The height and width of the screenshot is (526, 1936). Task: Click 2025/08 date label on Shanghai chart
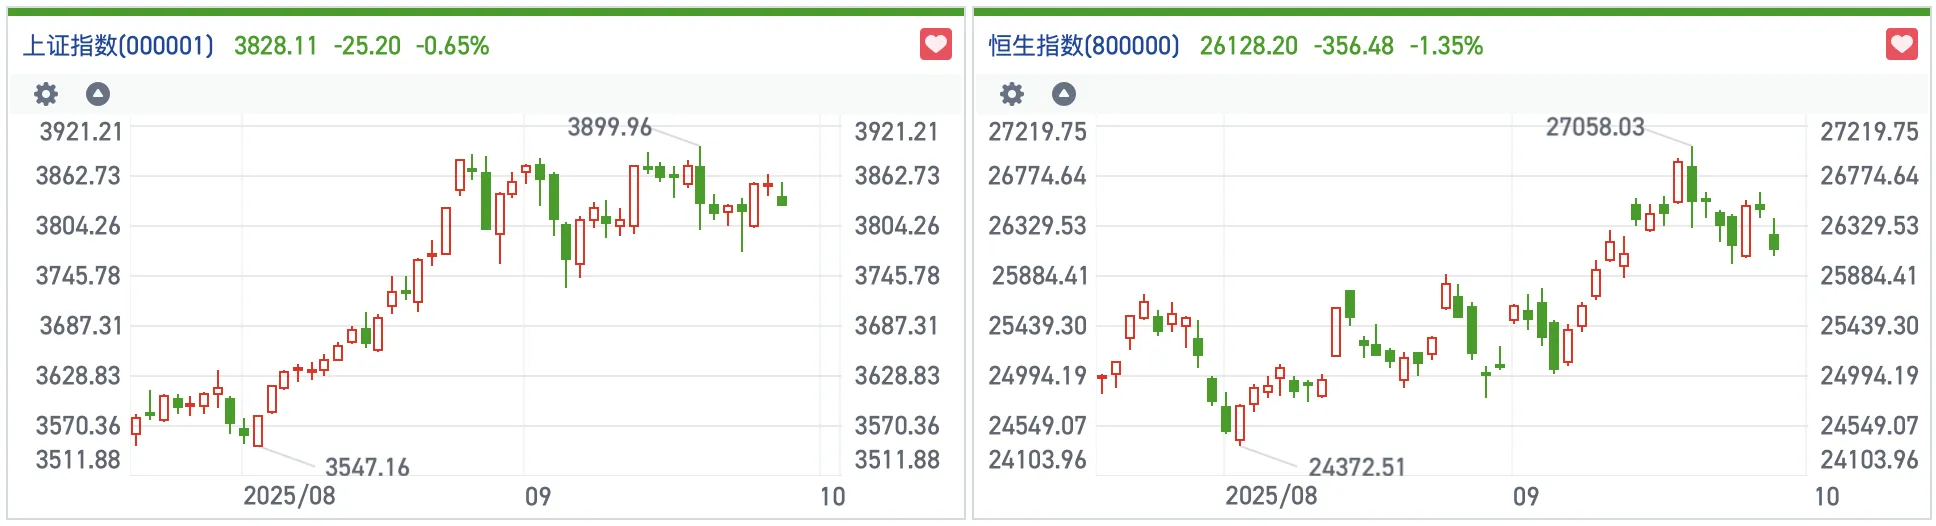[x=289, y=496]
